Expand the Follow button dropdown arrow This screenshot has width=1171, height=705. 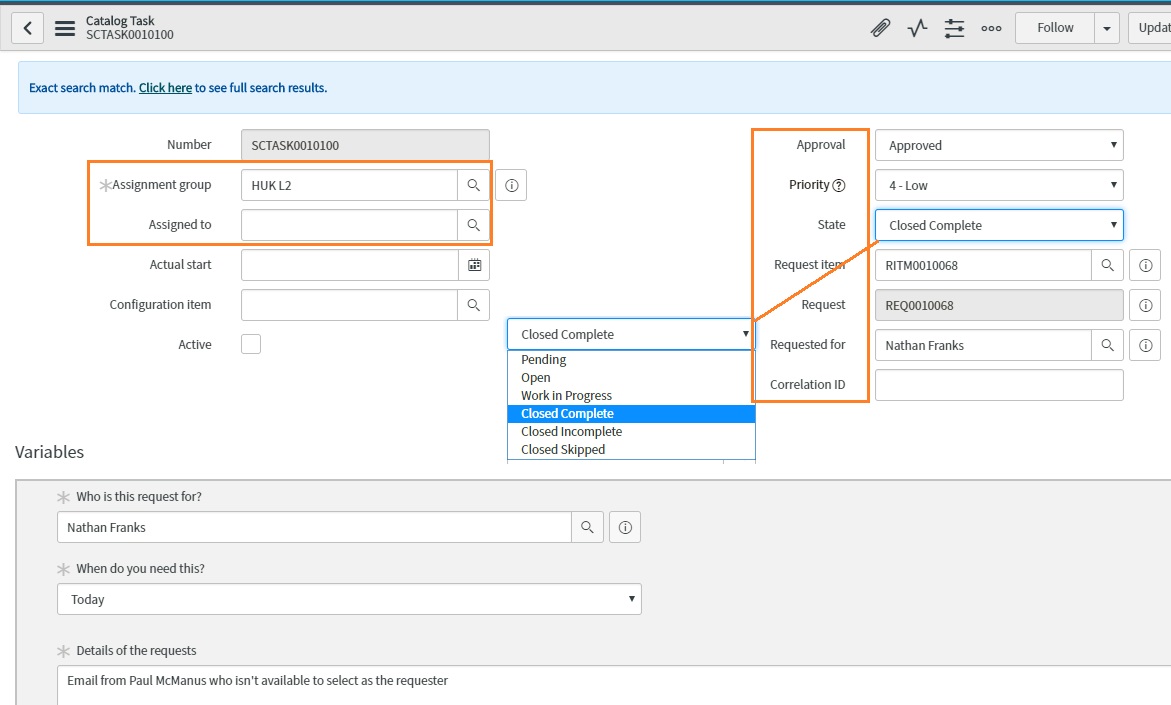(x=1107, y=28)
